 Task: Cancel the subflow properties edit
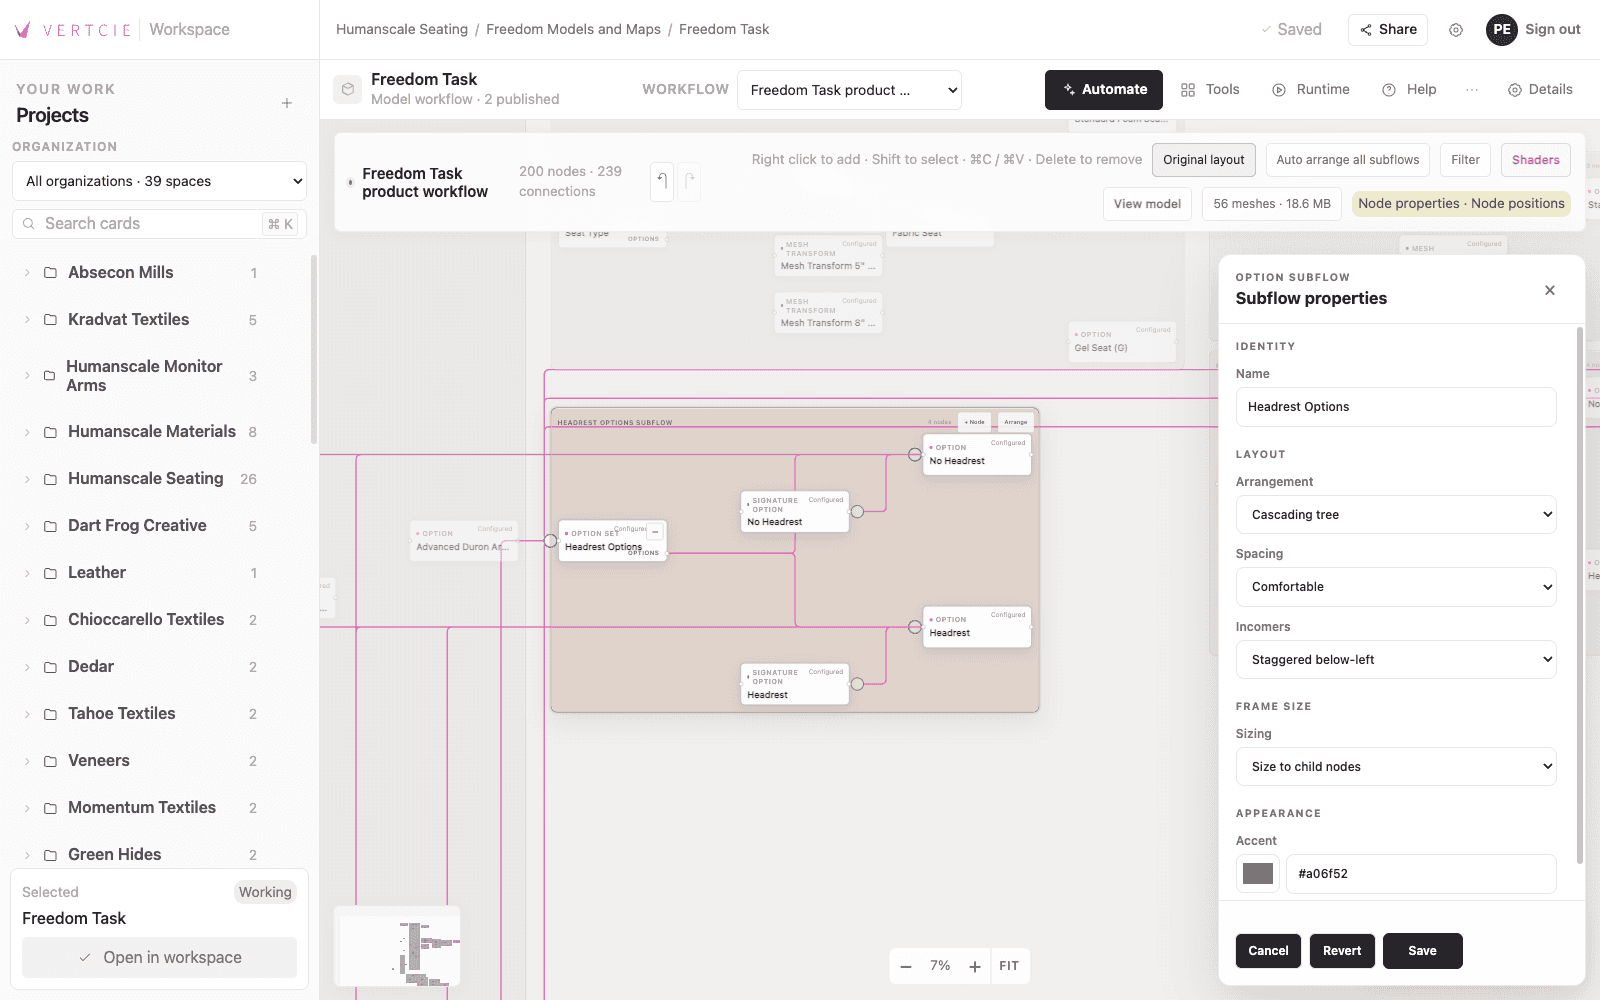tap(1269, 951)
